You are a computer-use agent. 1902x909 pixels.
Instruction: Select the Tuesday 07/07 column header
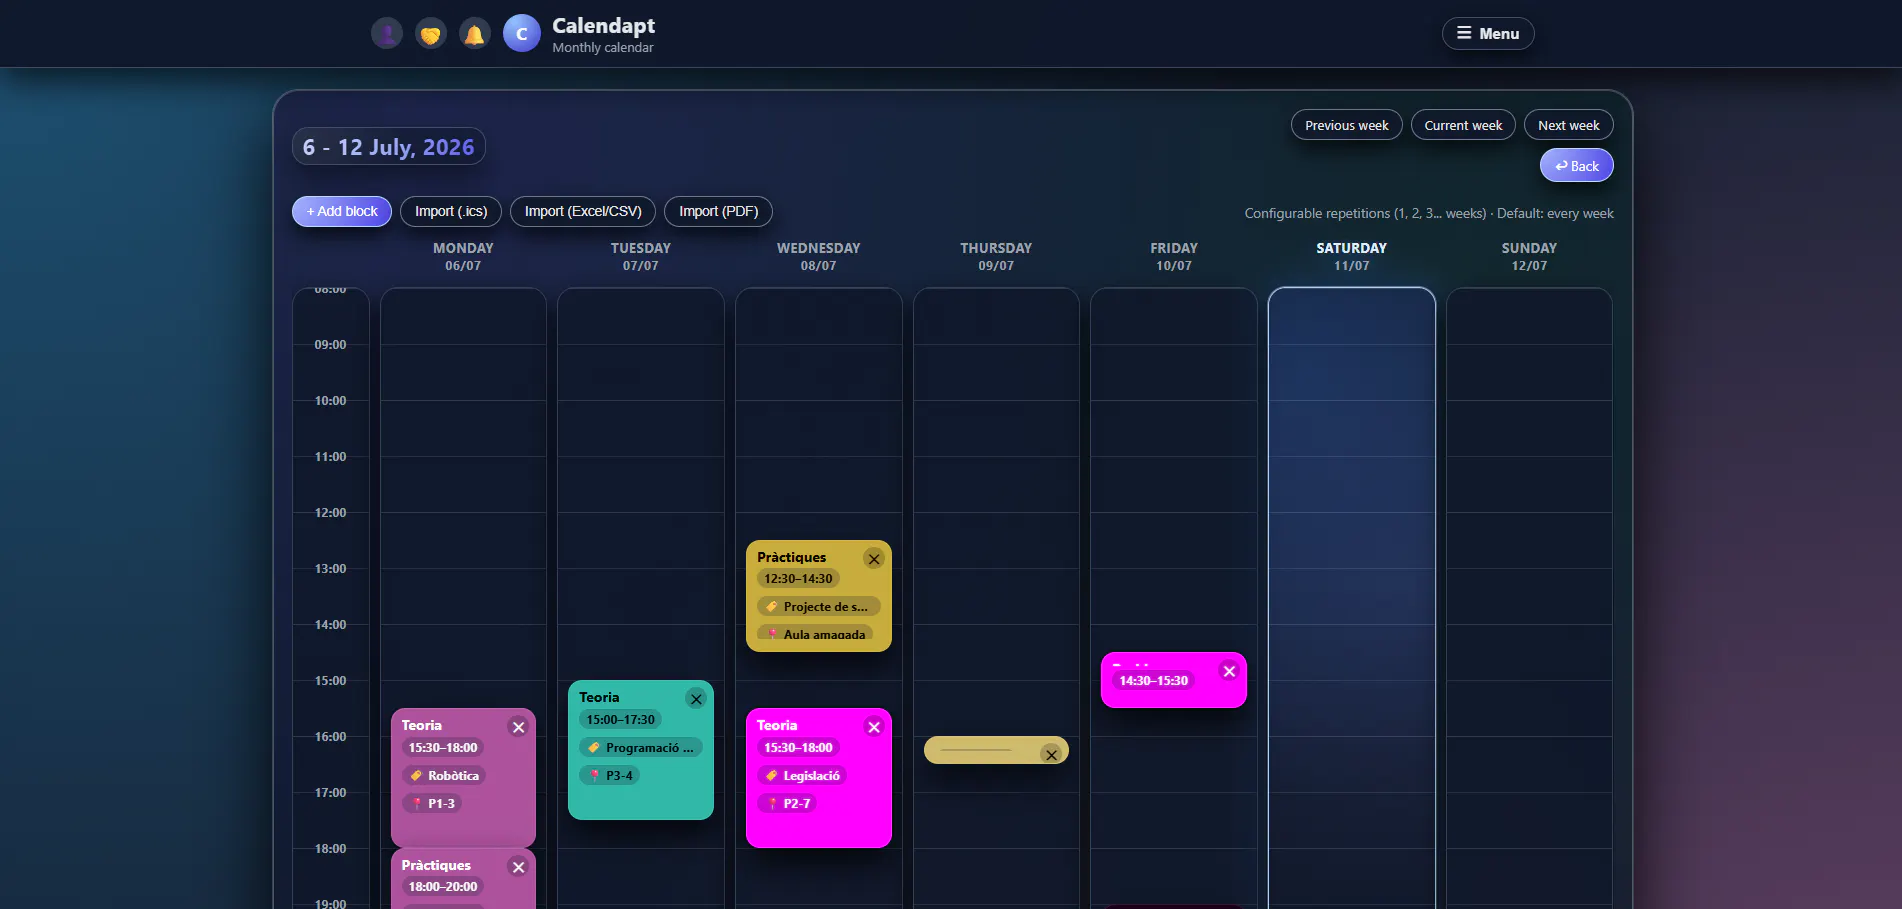[x=641, y=256]
